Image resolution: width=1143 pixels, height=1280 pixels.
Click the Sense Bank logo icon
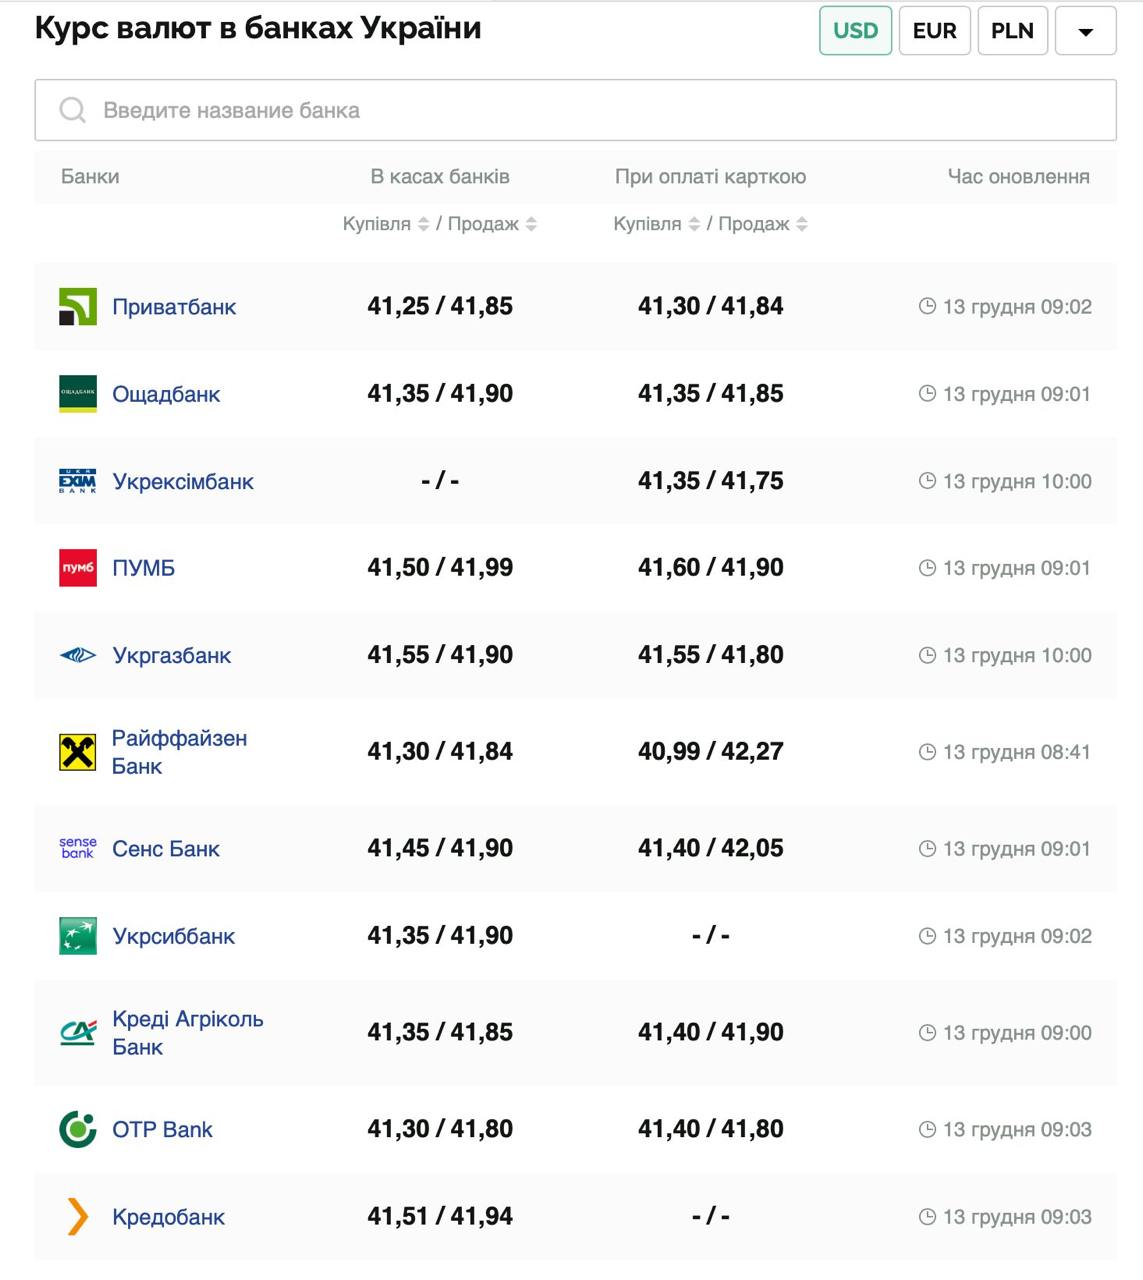[78, 848]
